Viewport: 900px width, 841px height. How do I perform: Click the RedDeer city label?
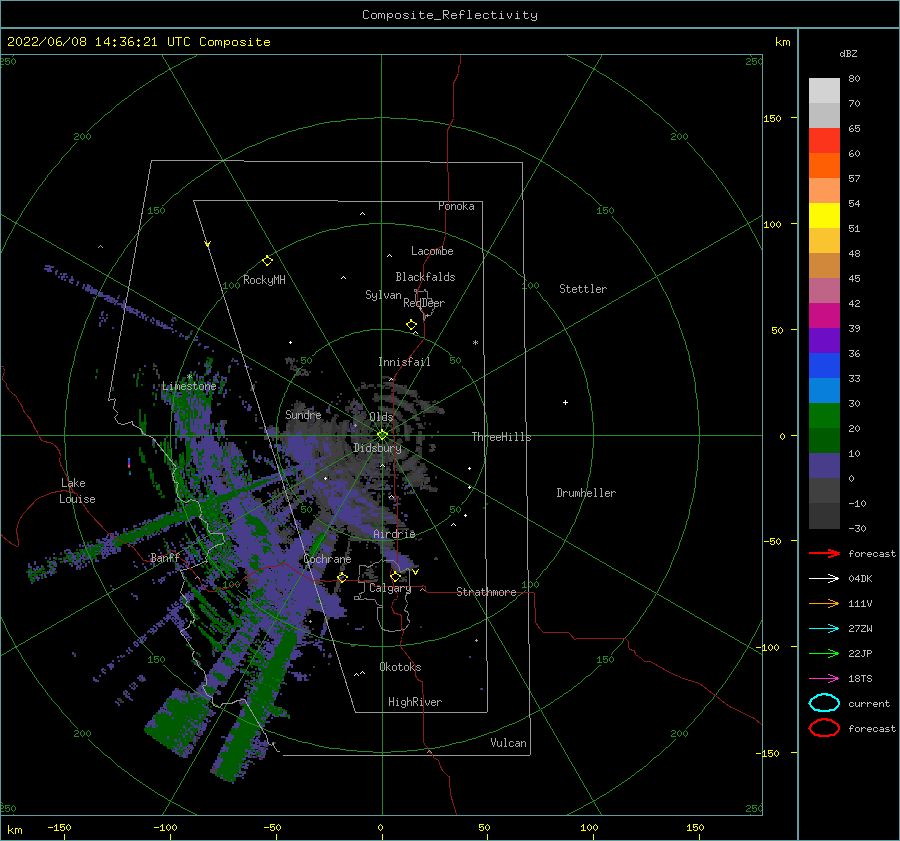pos(424,303)
